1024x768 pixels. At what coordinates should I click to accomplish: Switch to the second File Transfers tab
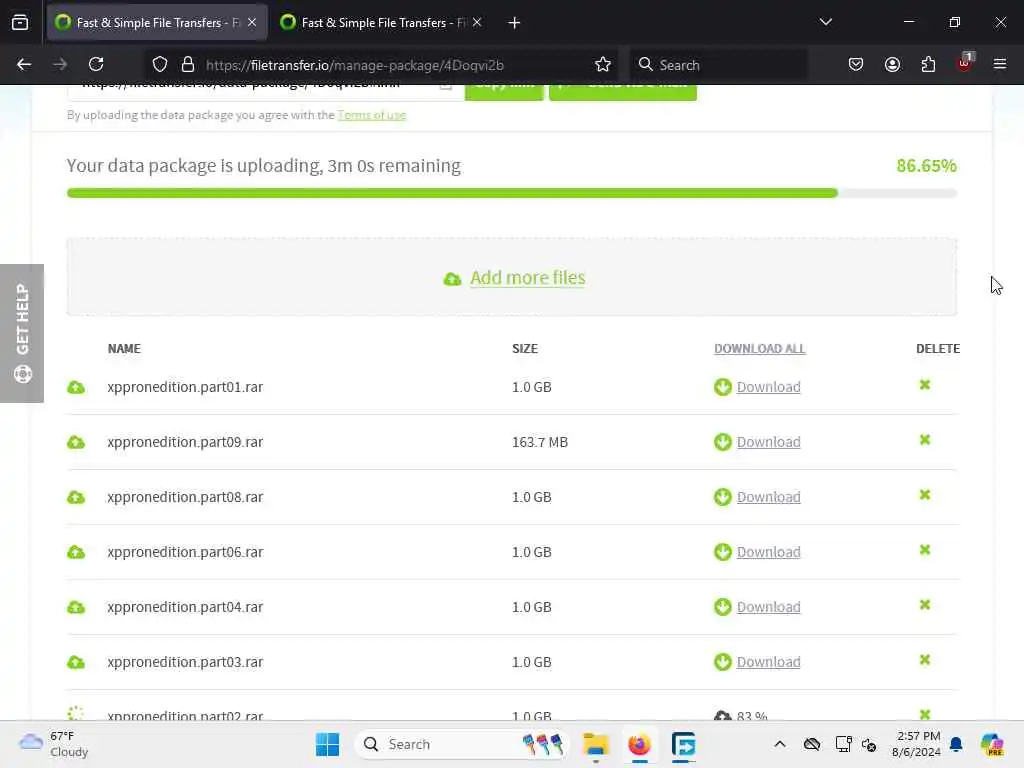[x=382, y=23]
